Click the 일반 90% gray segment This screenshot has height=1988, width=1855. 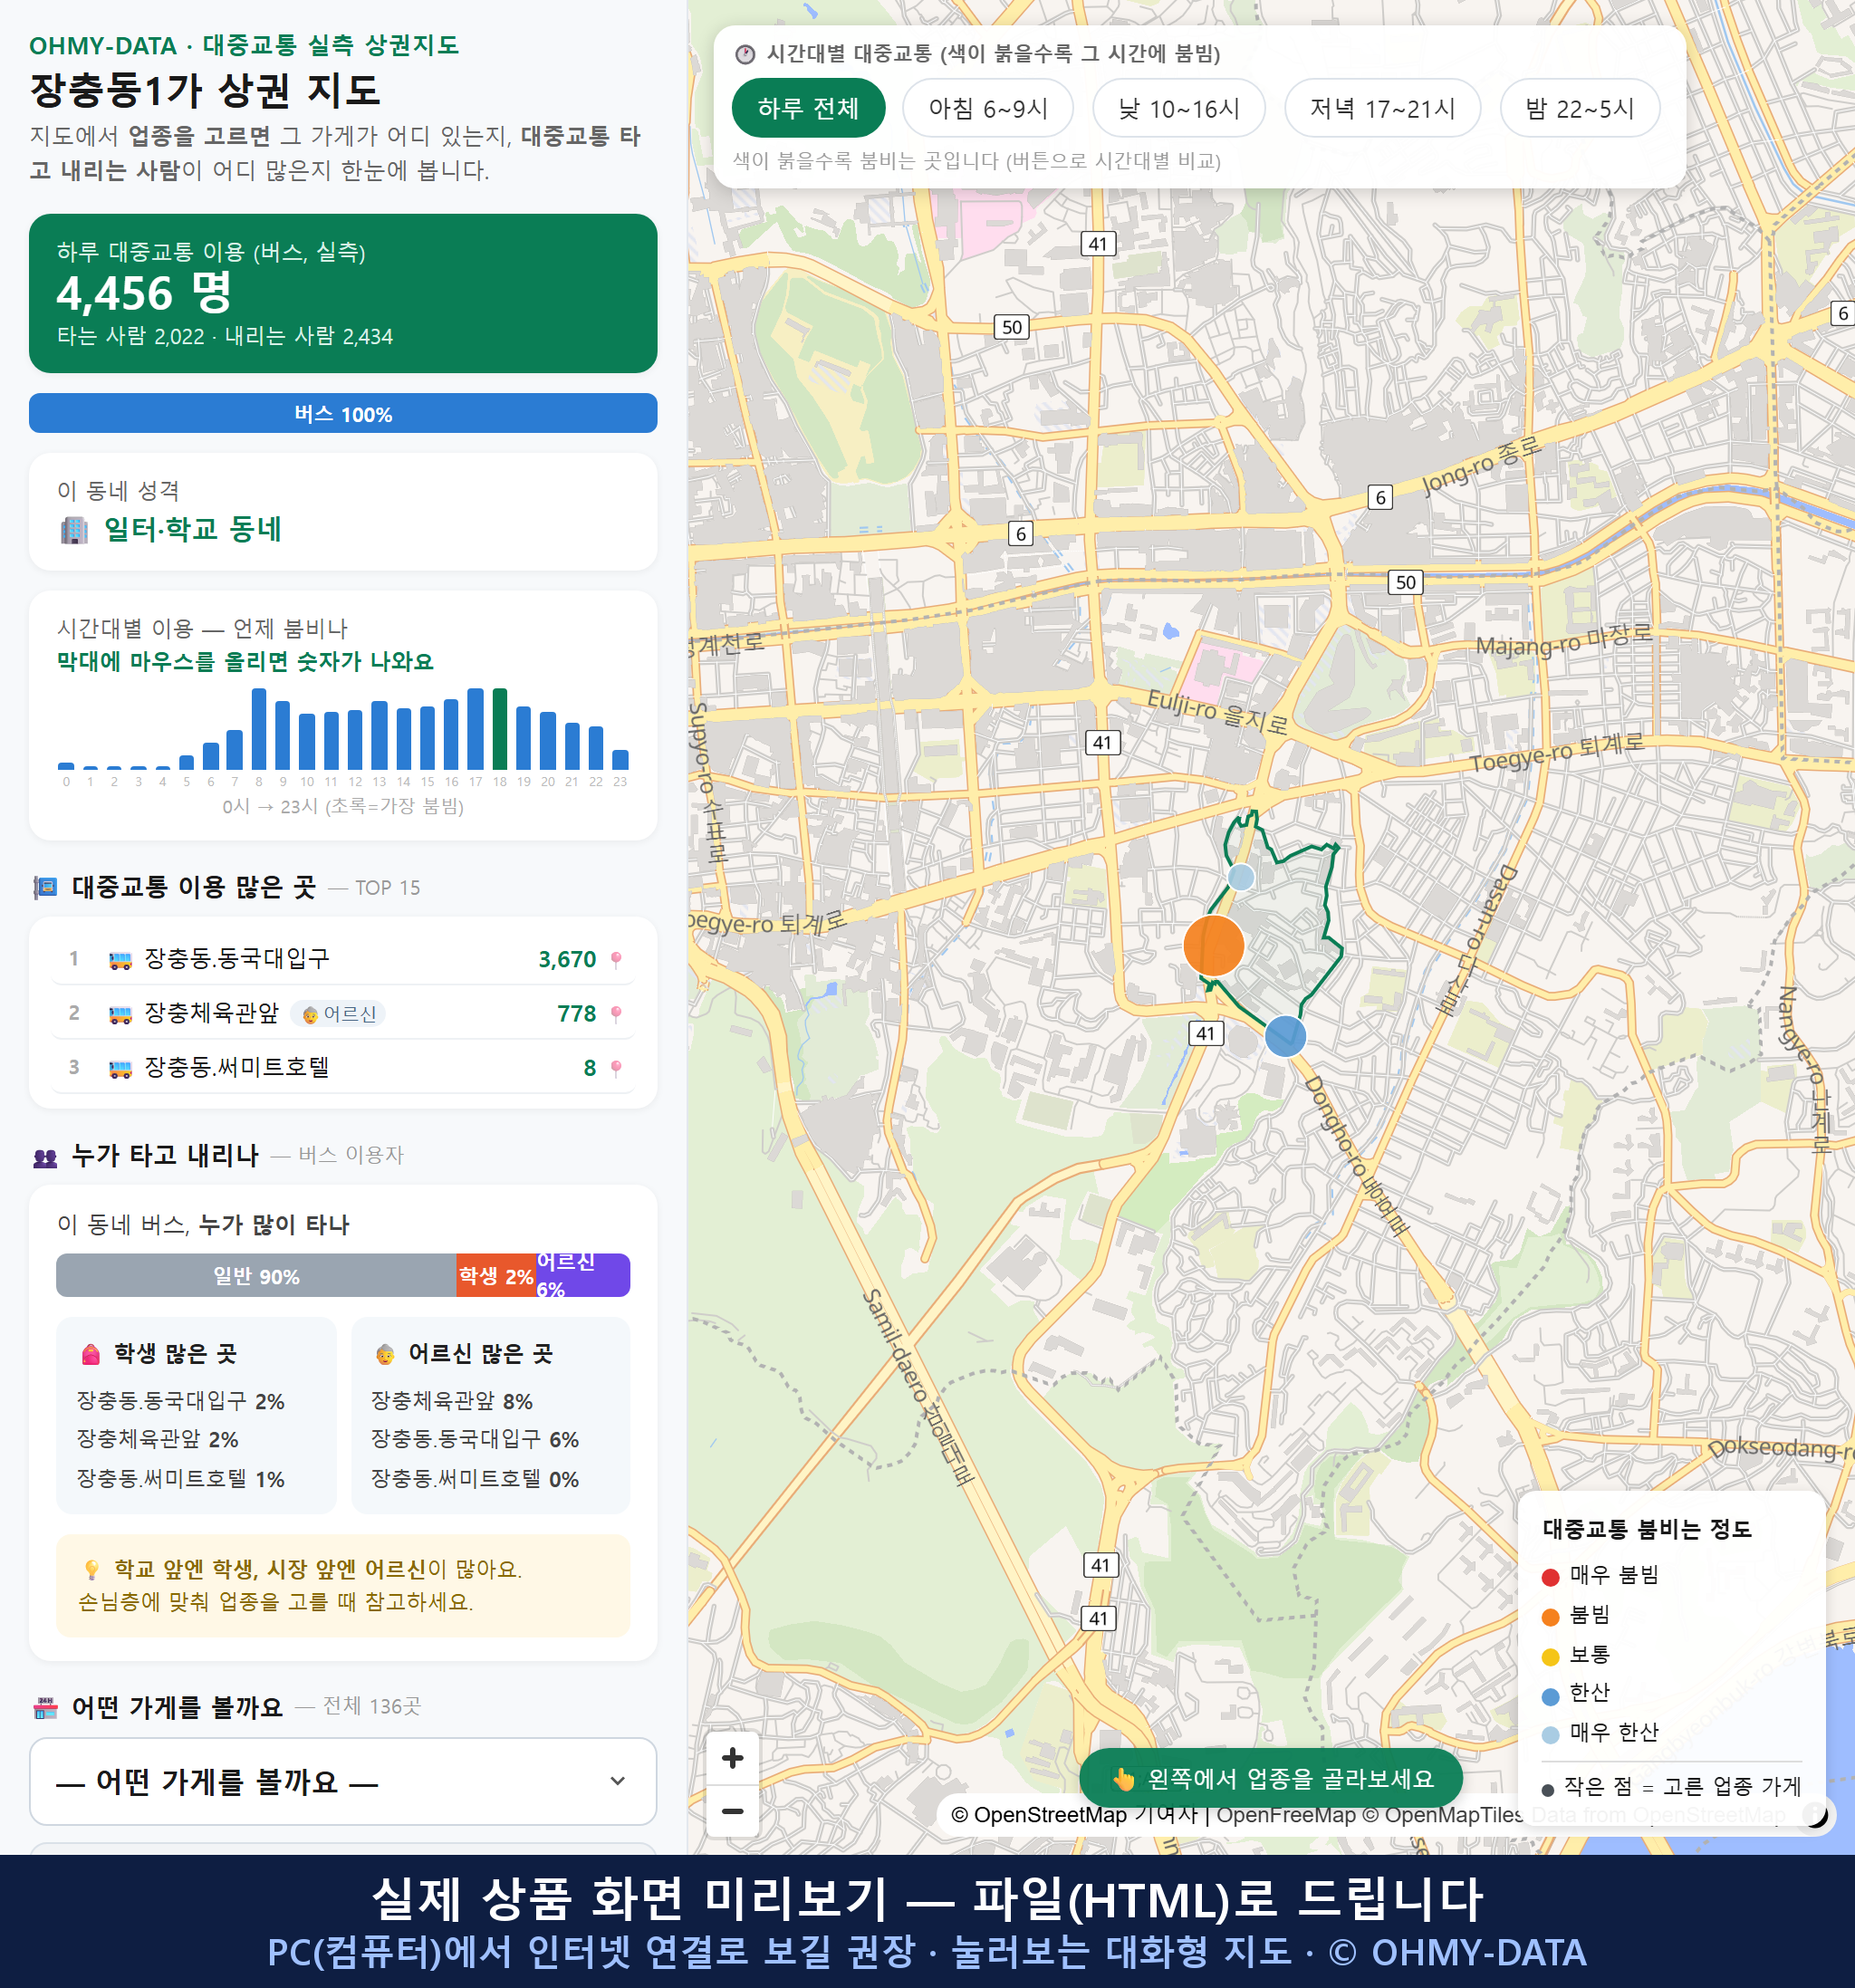point(256,1275)
